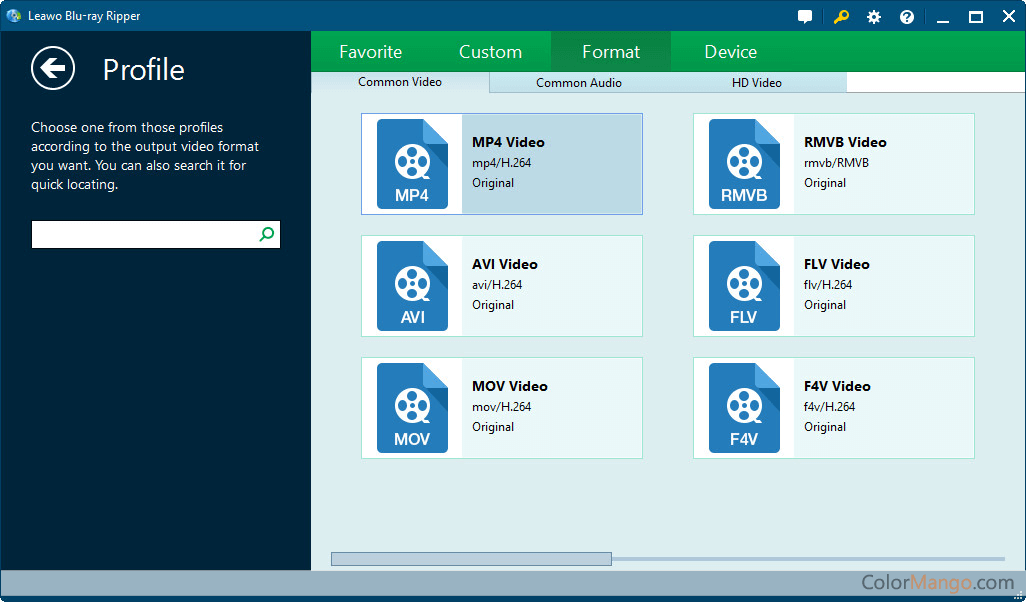
Task: Choose the AVI file icon
Action: point(412,286)
